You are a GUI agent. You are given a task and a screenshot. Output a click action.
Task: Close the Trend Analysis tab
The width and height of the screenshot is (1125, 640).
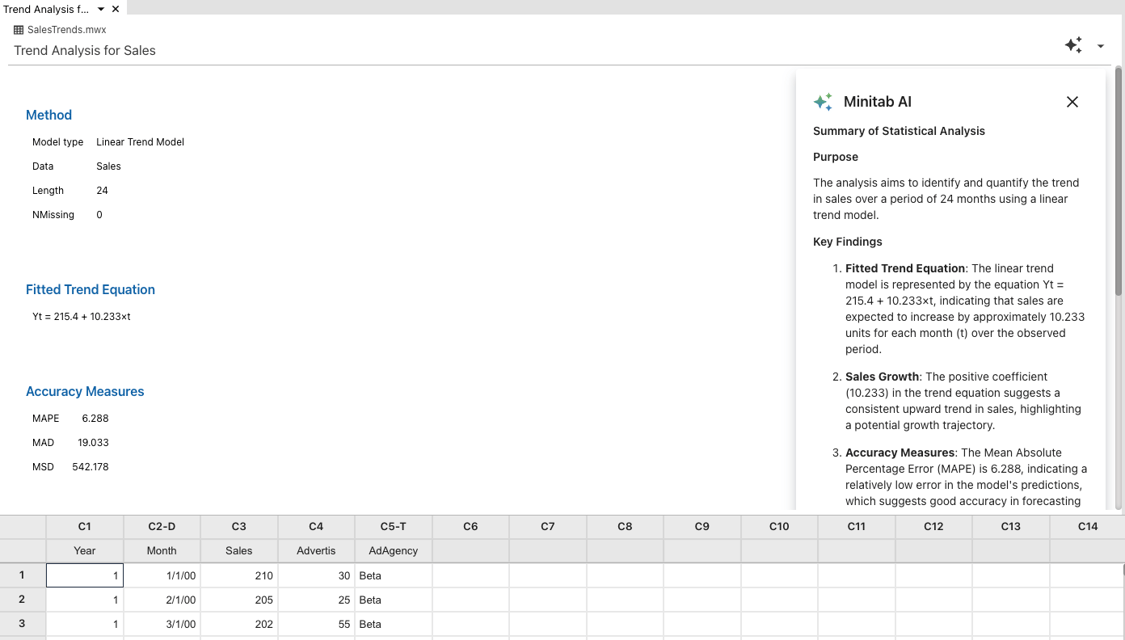pos(115,8)
